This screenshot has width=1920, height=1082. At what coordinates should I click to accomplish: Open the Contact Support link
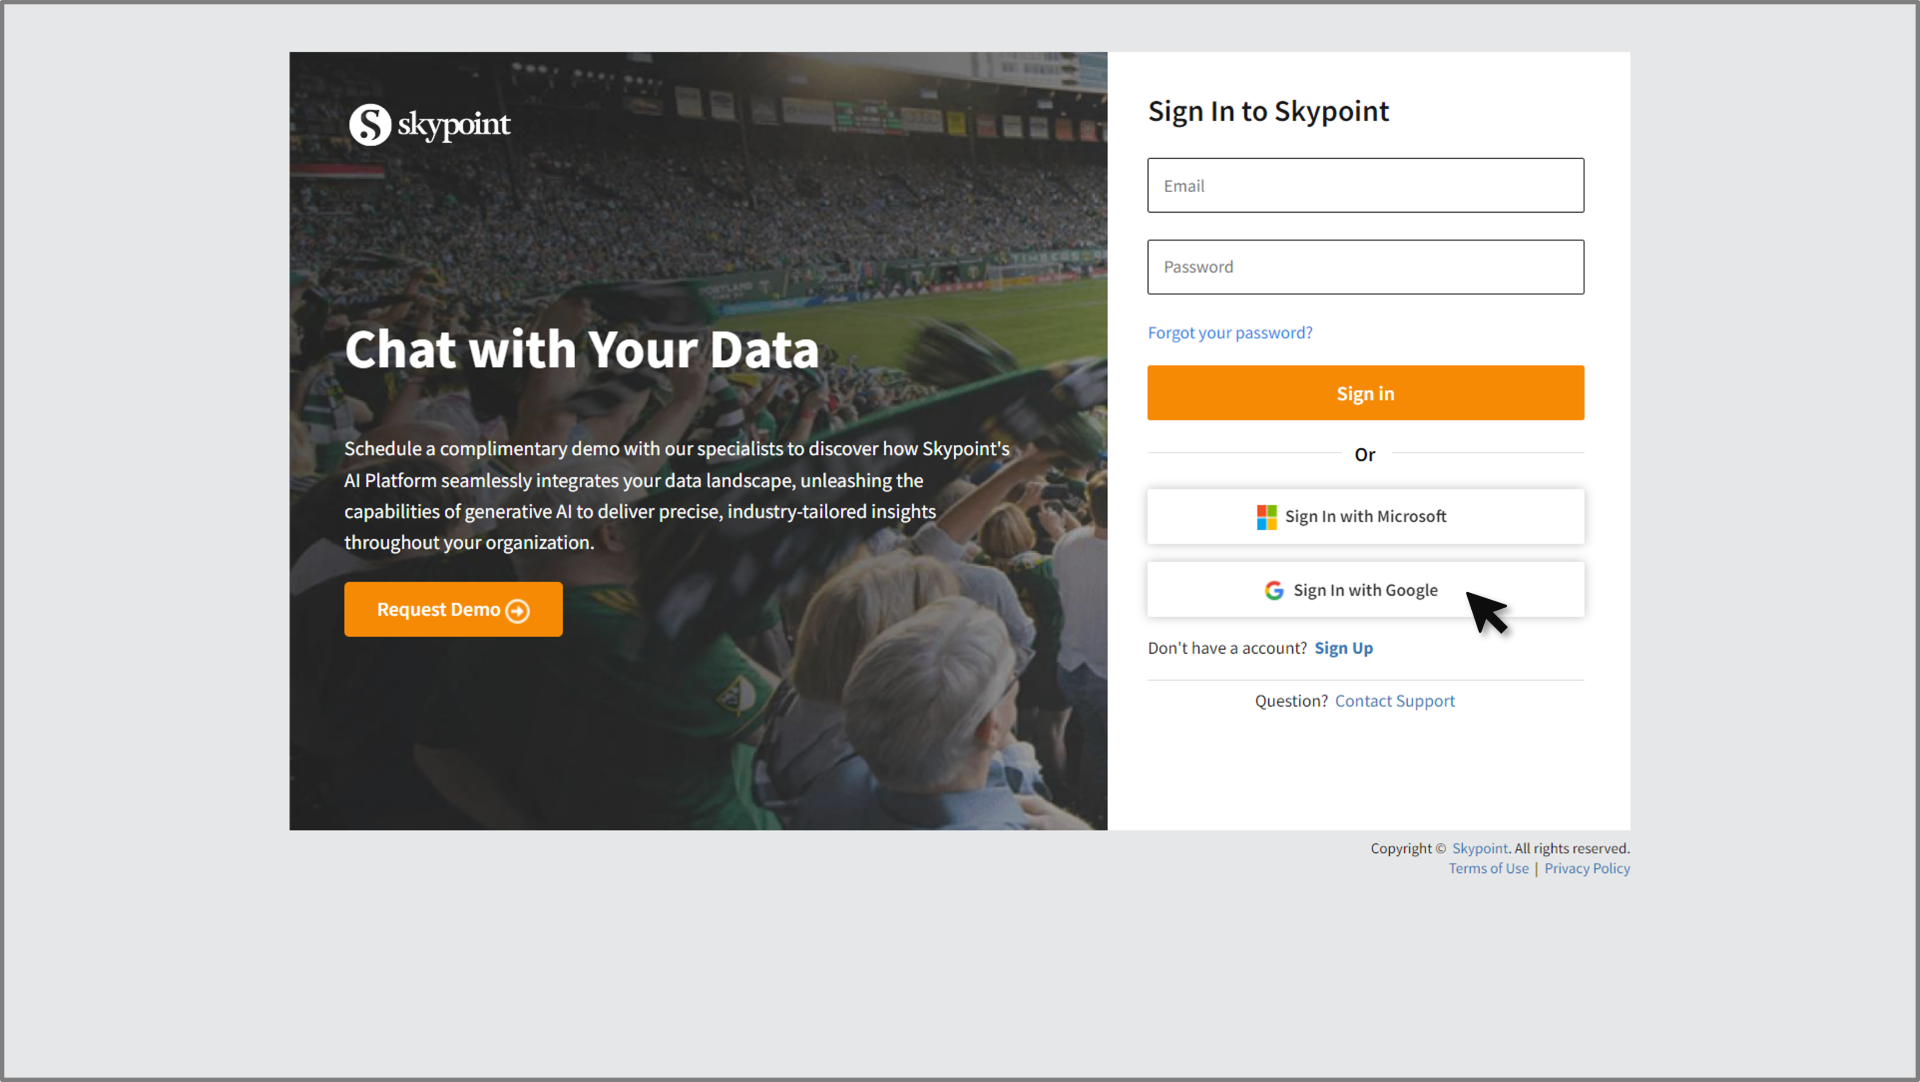point(1394,701)
